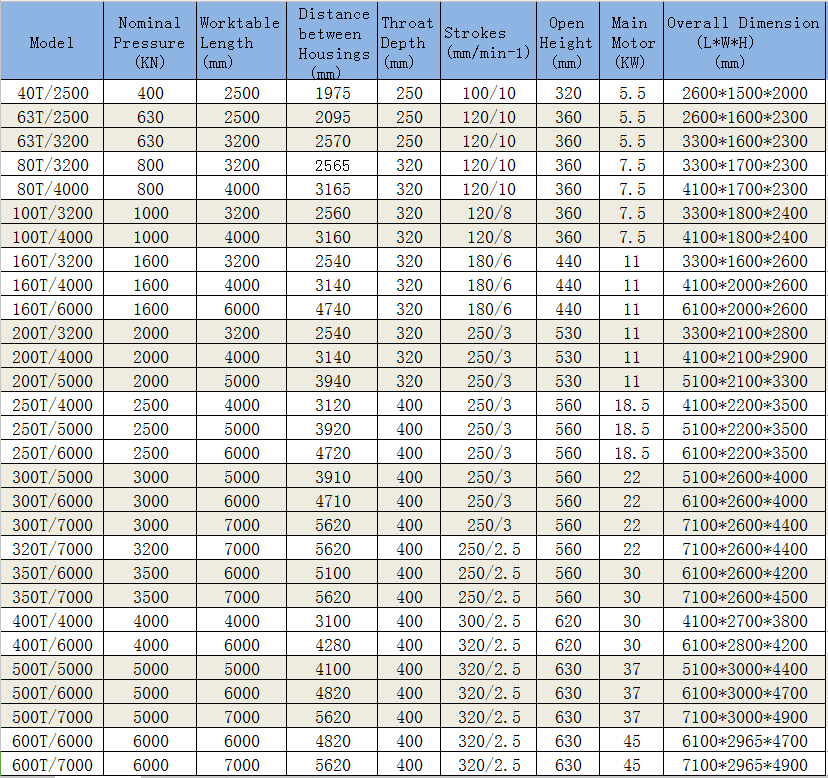Select the 400T/4000 model cell
828x778 pixels.
(x=53, y=621)
